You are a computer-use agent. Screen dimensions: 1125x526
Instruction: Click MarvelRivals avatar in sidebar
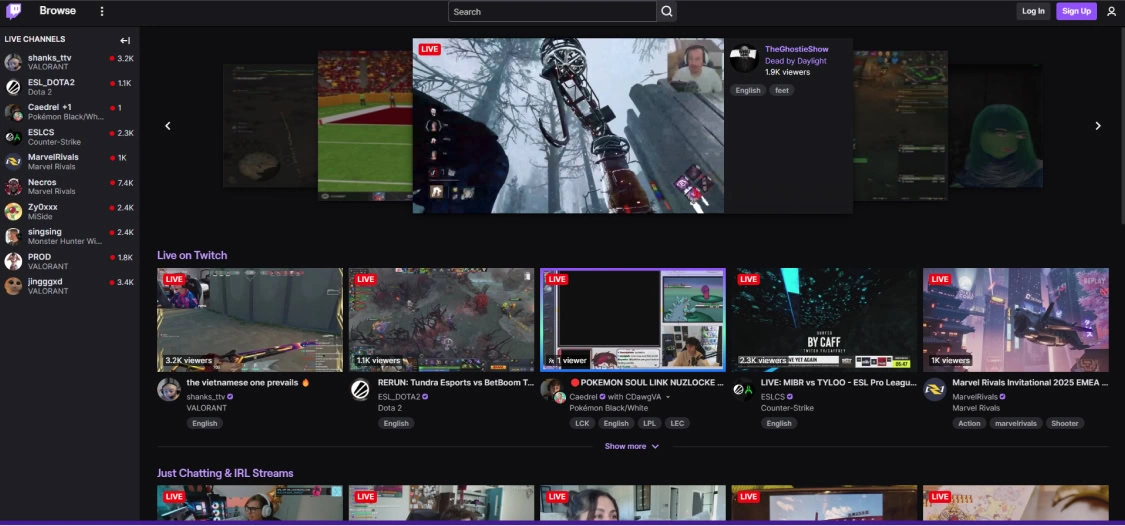coord(13,162)
